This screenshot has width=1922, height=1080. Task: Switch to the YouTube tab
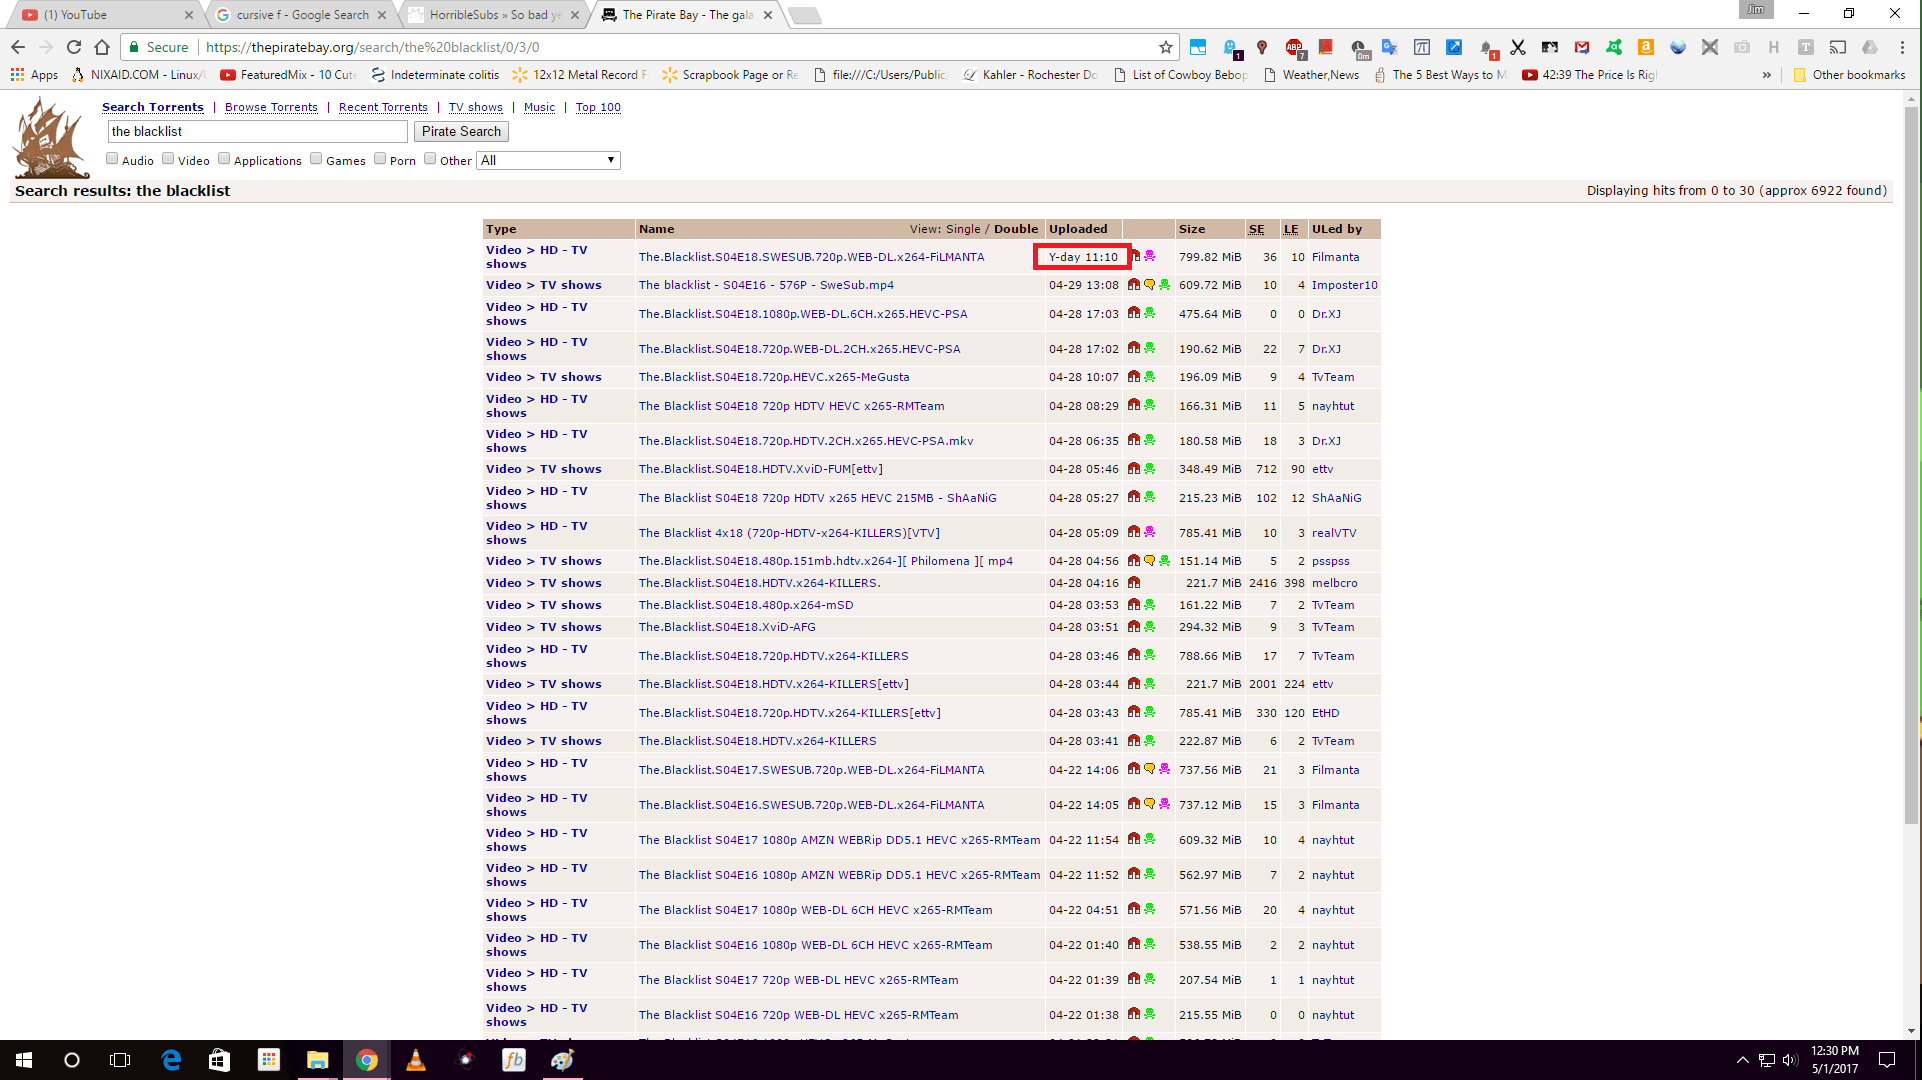106,15
